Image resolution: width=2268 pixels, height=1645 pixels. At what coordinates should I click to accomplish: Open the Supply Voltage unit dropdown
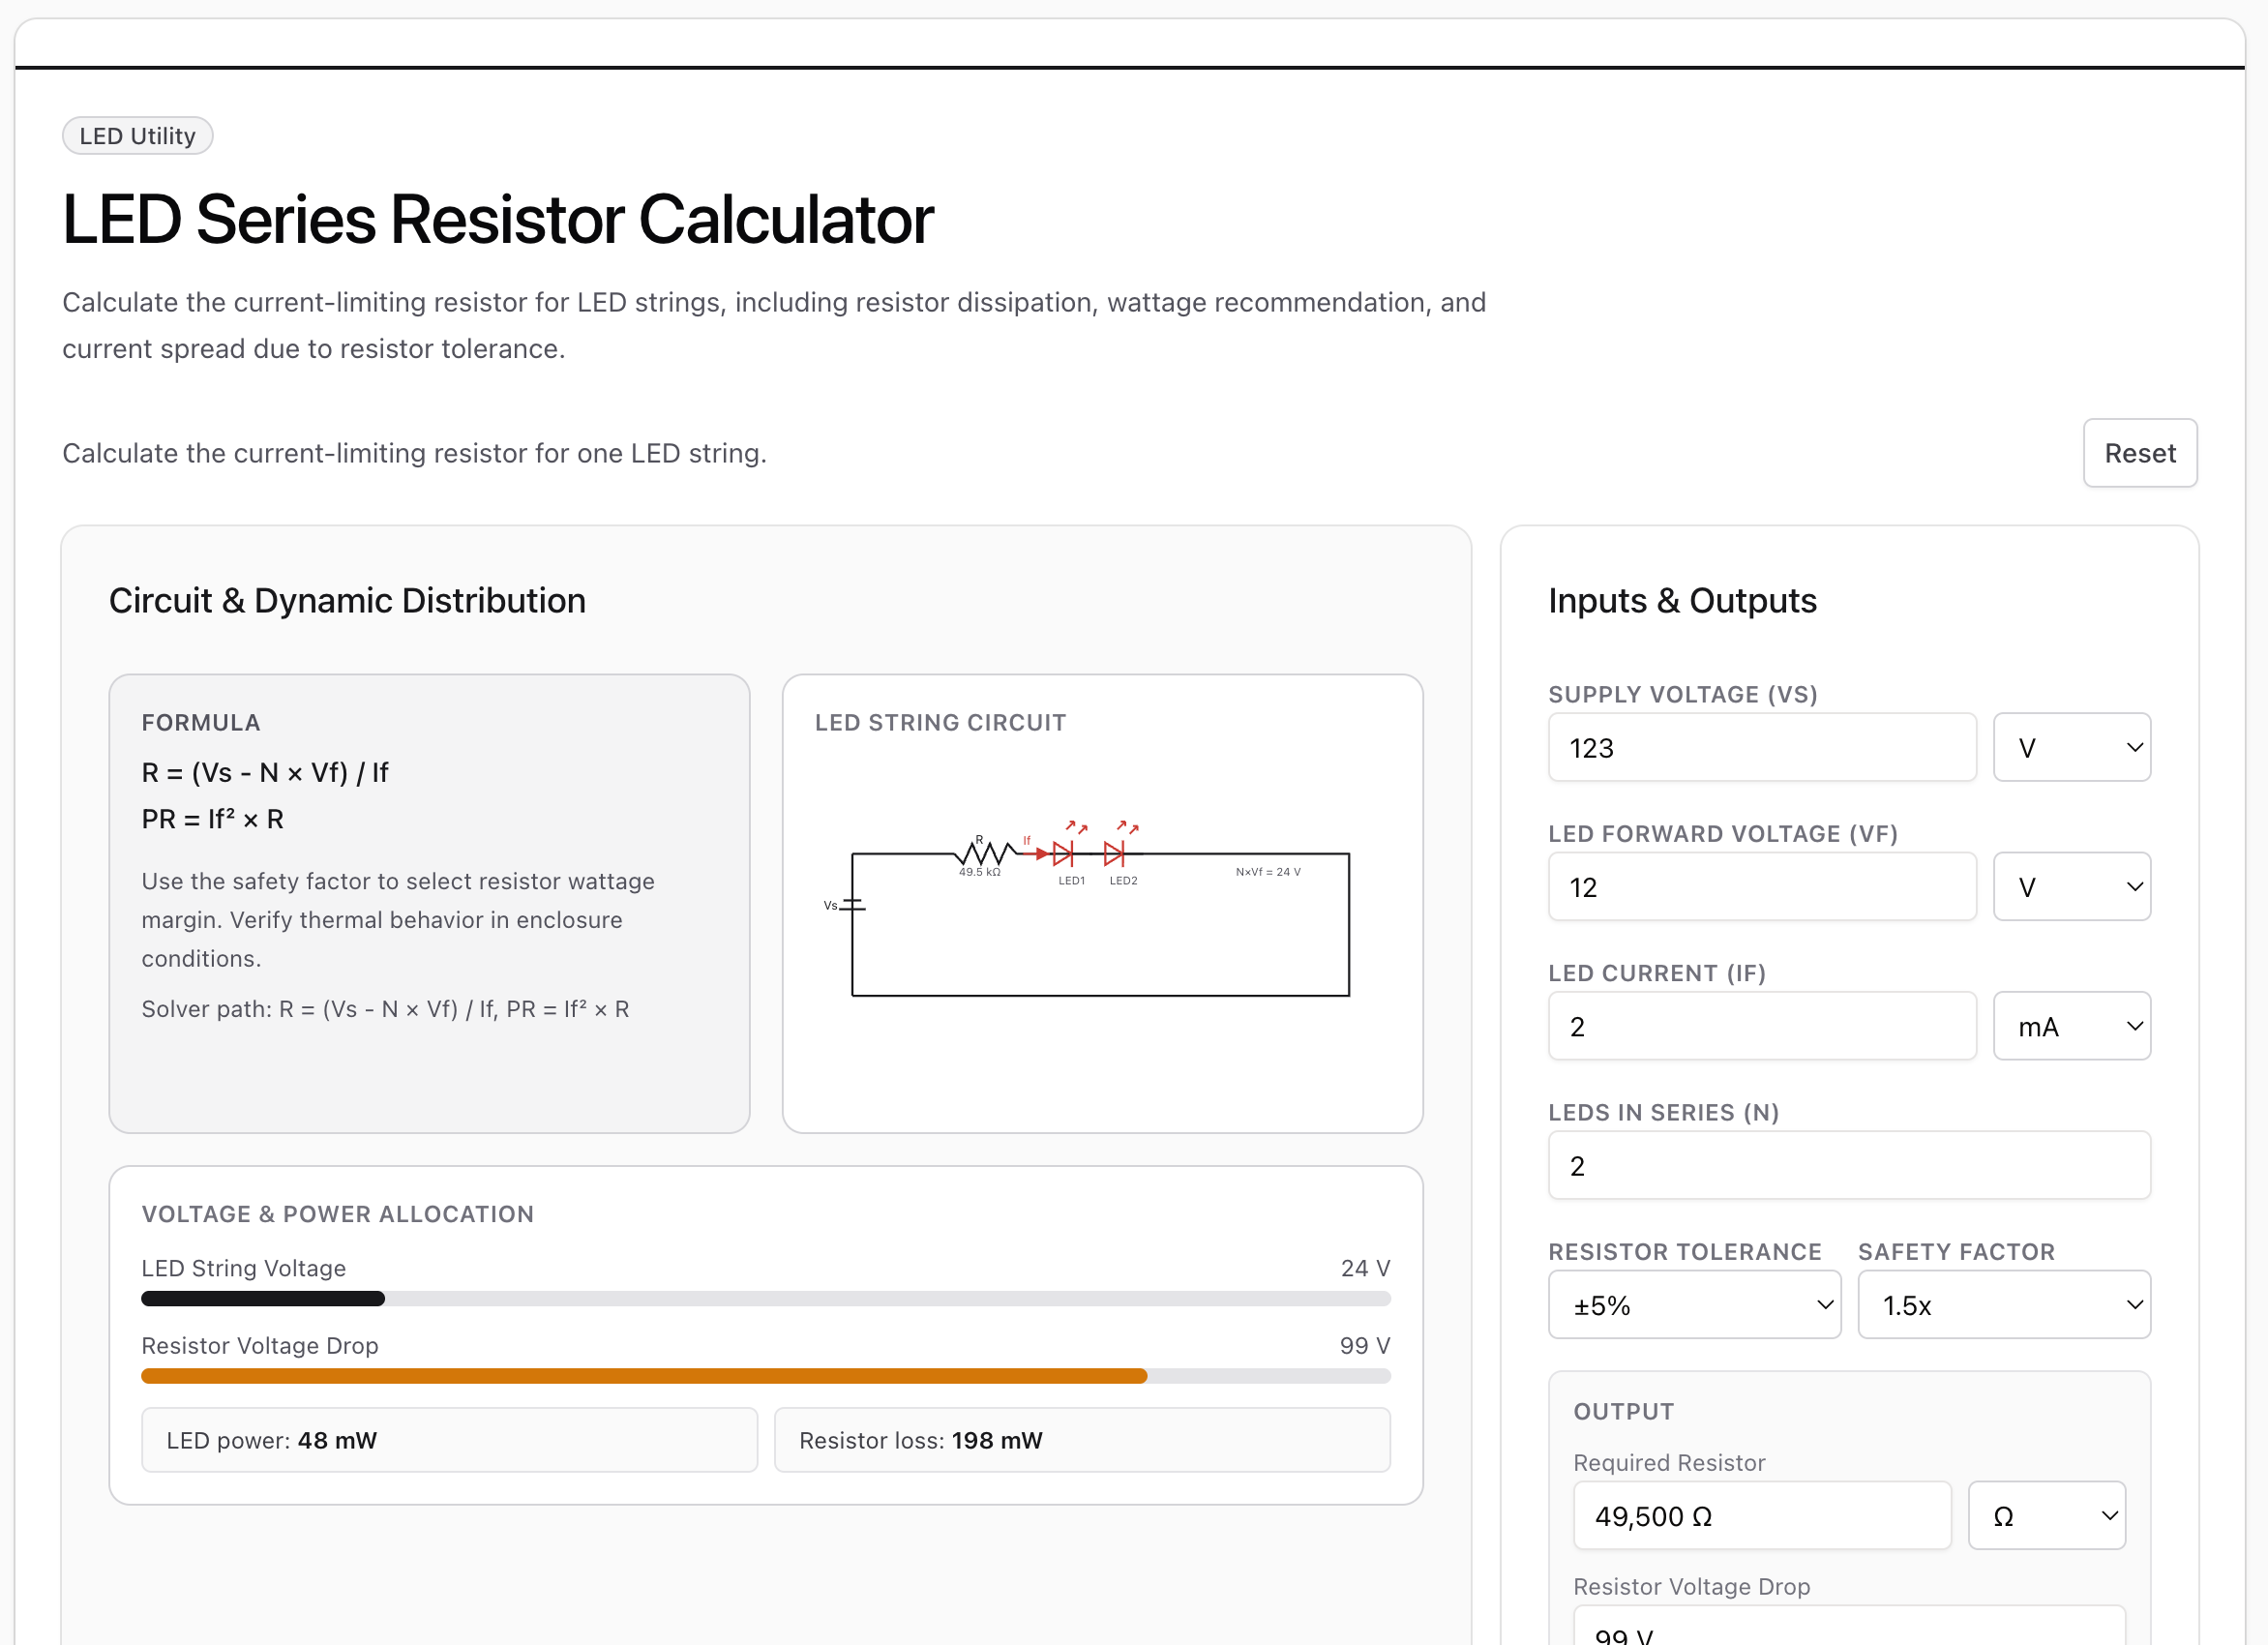(x=2071, y=747)
